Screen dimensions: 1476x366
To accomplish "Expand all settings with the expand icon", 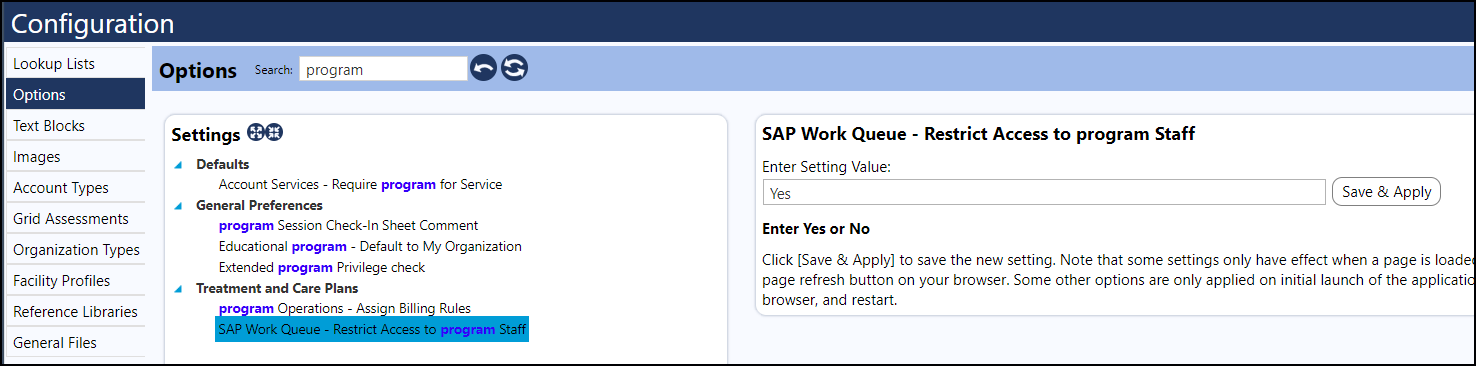I will [x=256, y=133].
